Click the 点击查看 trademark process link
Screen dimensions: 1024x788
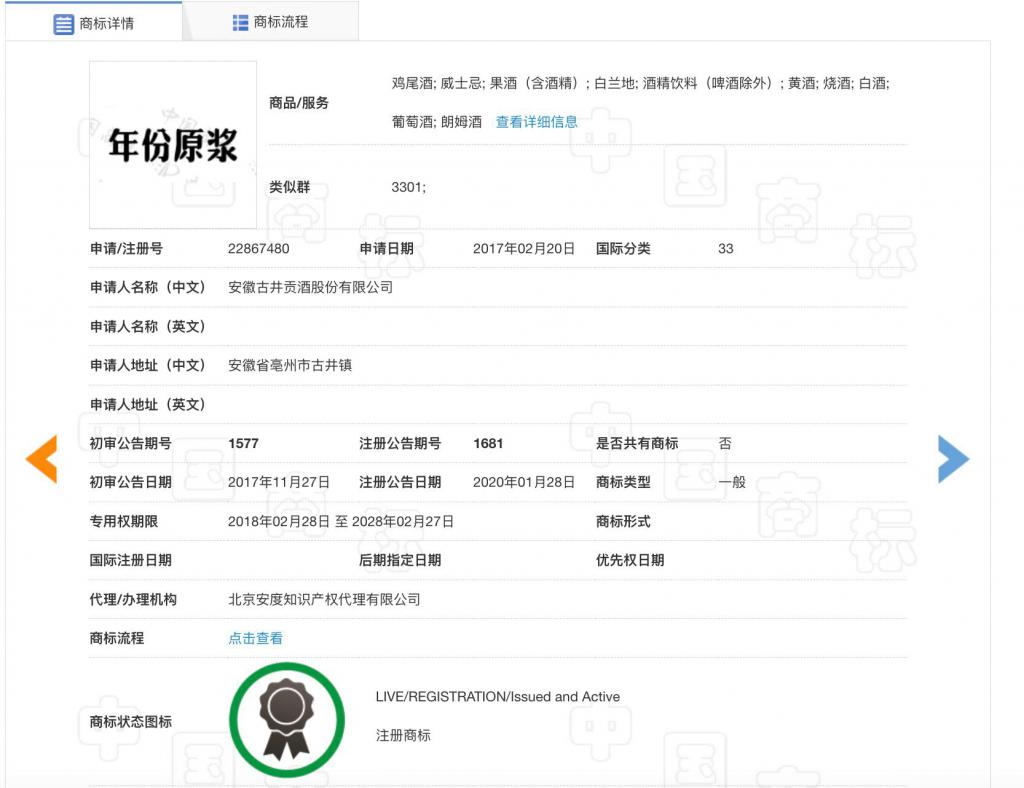tap(255, 638)
